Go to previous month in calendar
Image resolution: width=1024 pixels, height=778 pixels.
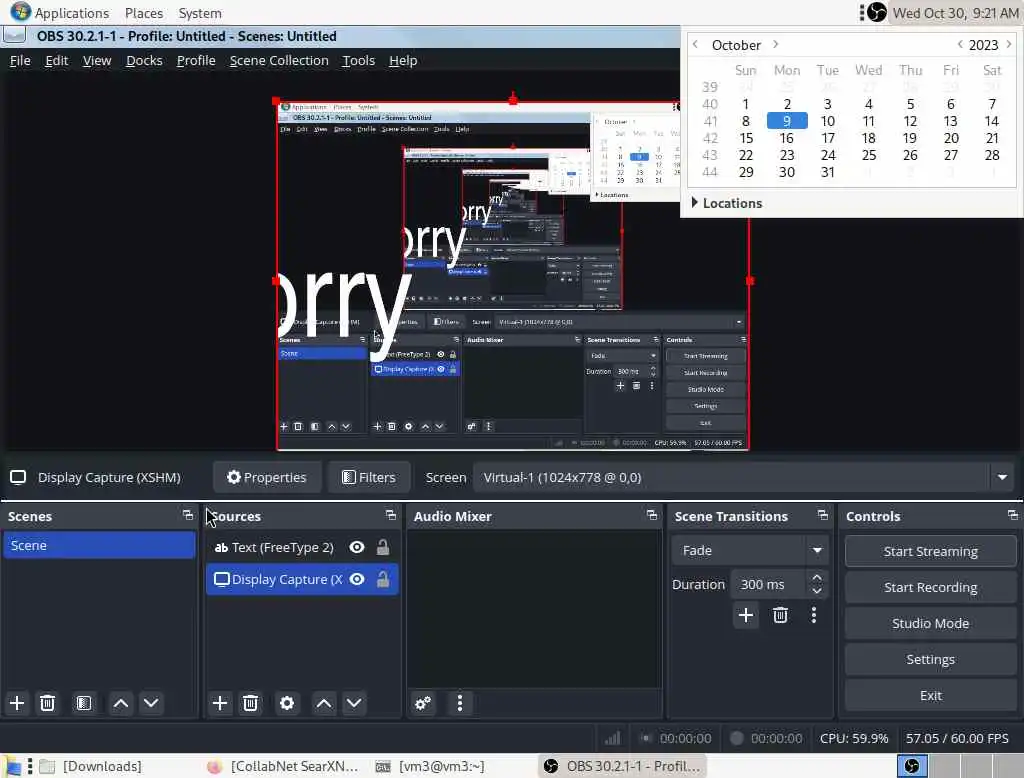point(696,44)
